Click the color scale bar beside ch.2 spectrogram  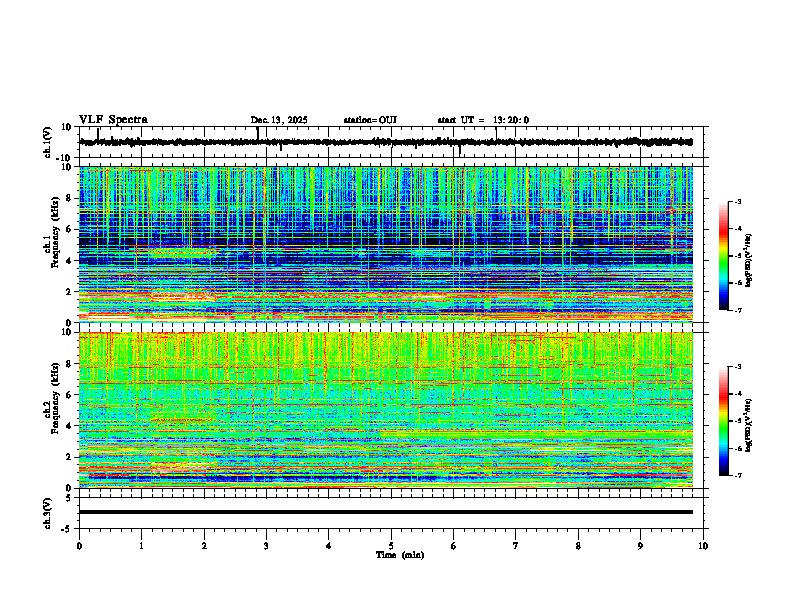tap(724, 421)
